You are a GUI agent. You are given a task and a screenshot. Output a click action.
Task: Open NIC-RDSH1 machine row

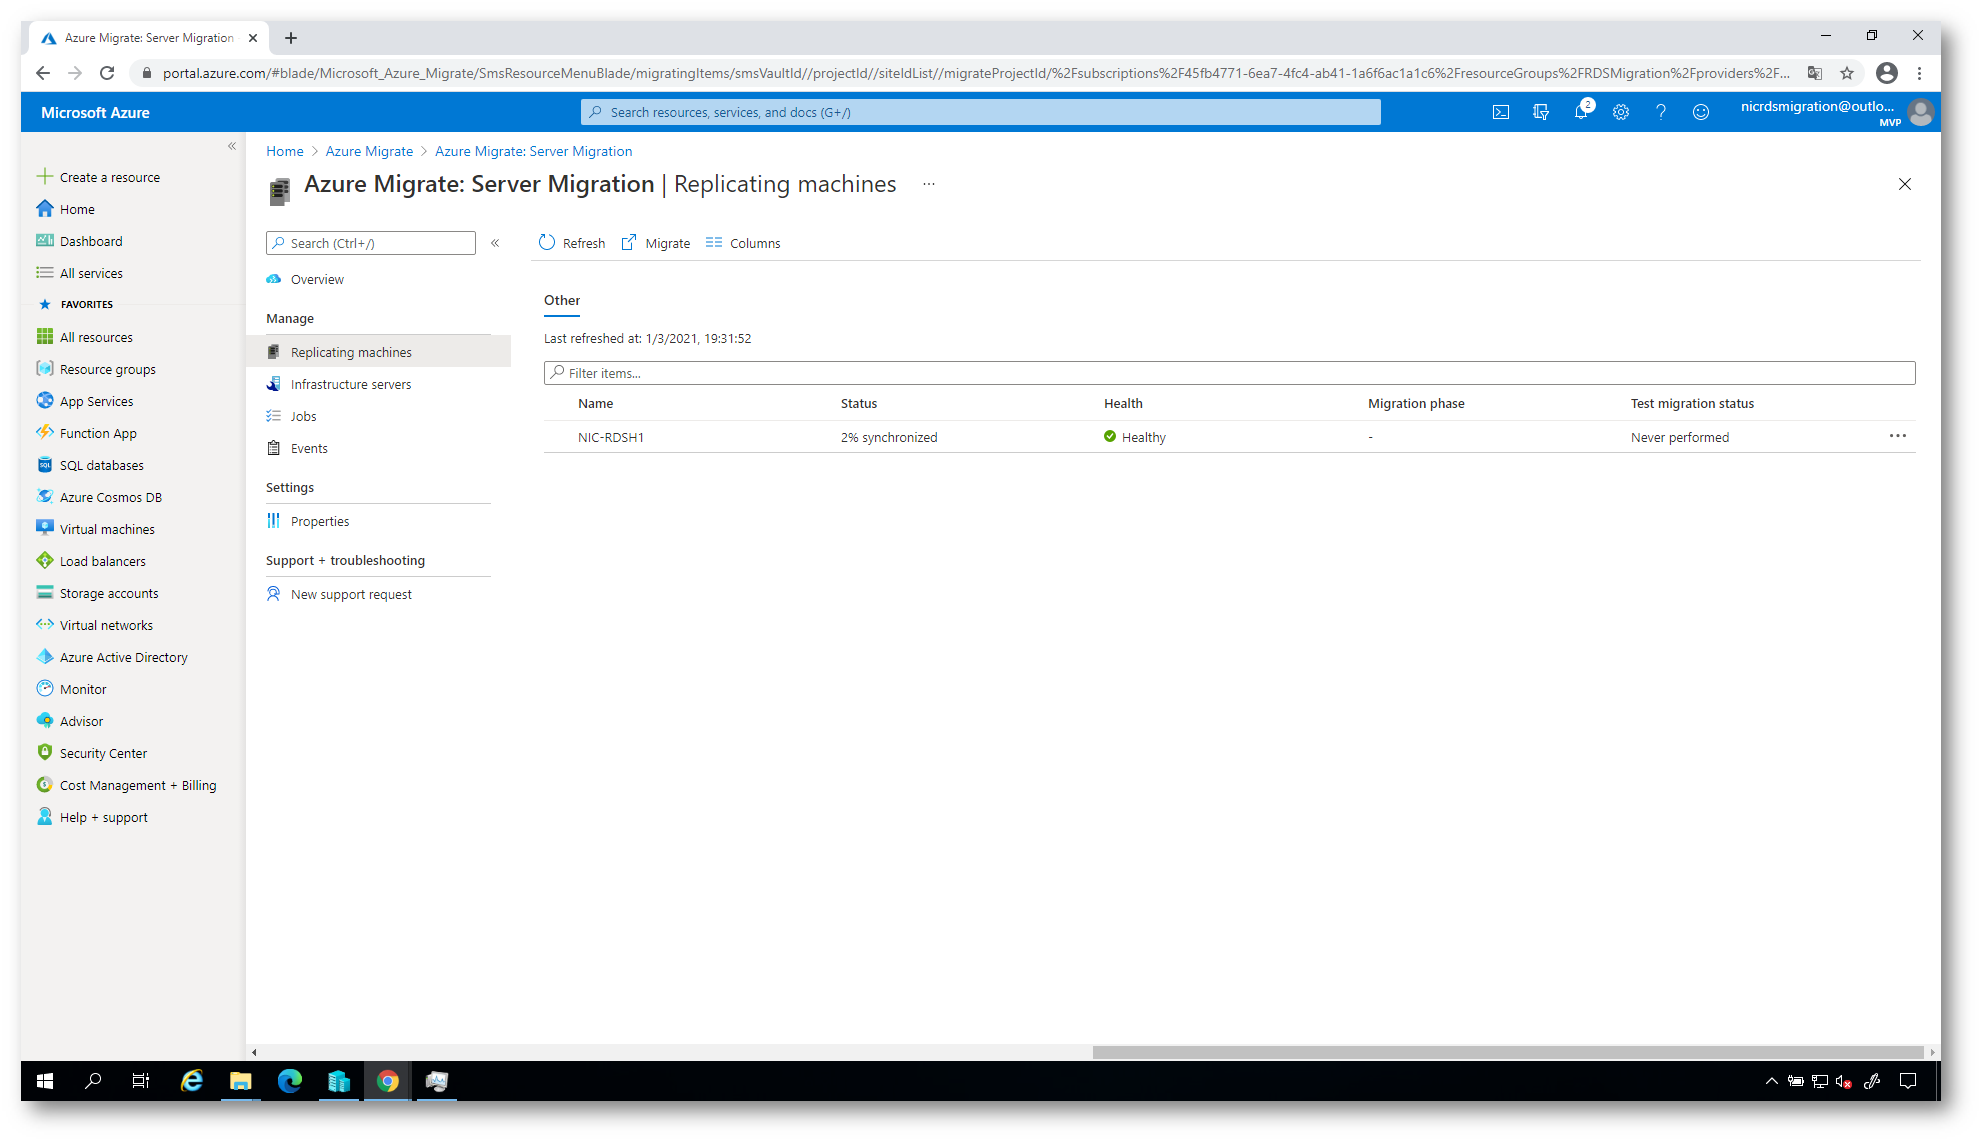1229,437
